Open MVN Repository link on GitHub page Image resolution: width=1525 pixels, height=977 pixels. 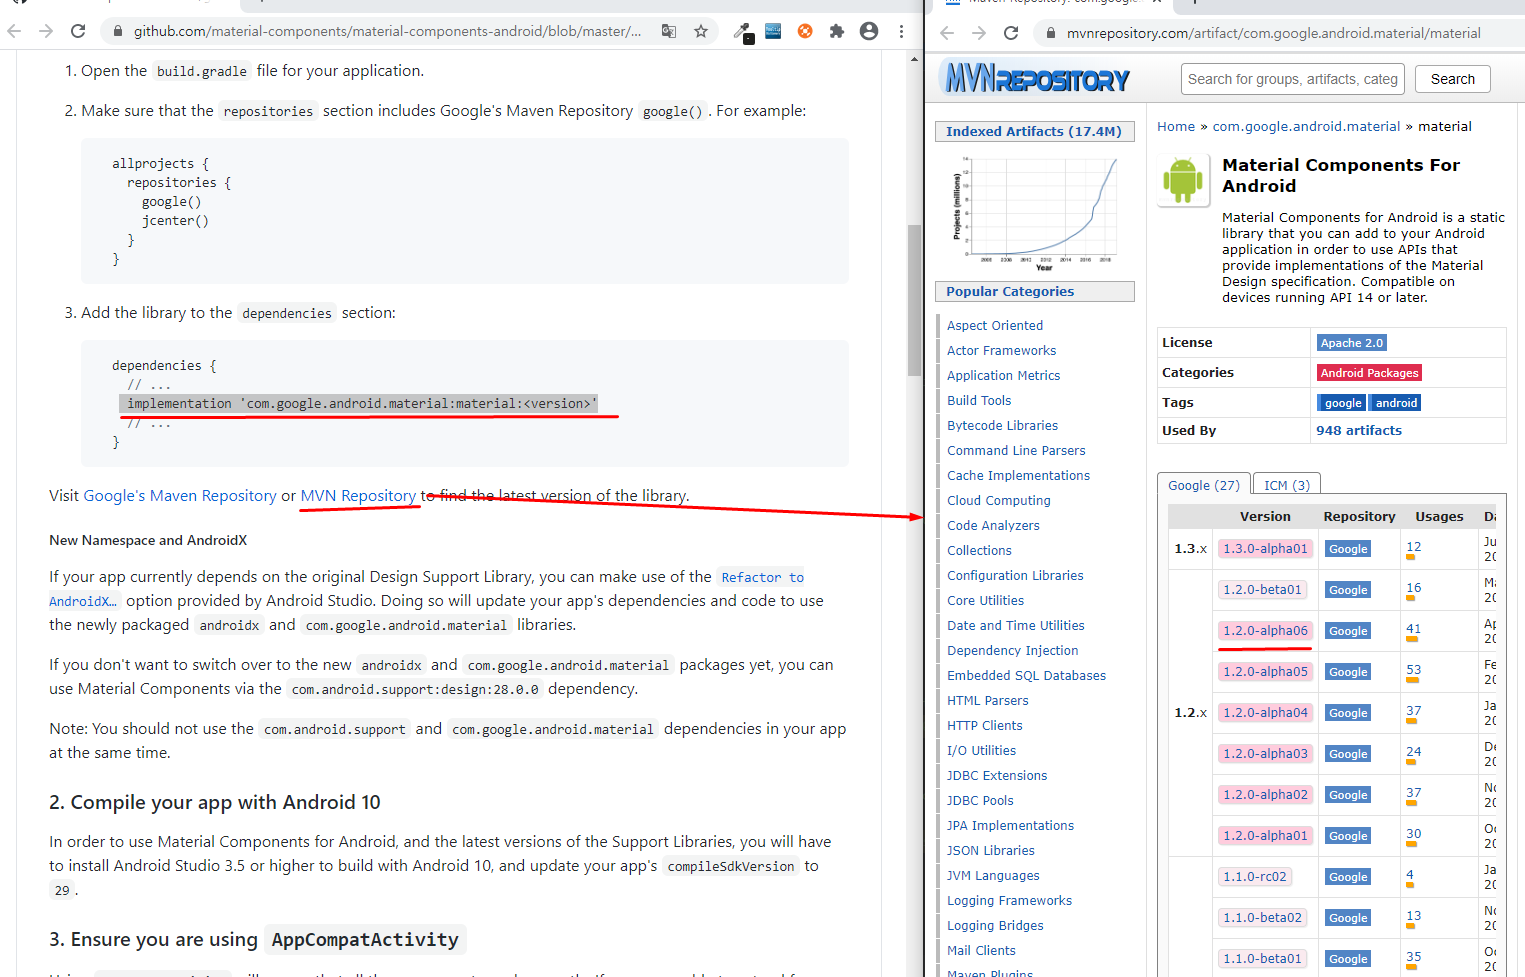pyautogui.click(x=358, y=496)
